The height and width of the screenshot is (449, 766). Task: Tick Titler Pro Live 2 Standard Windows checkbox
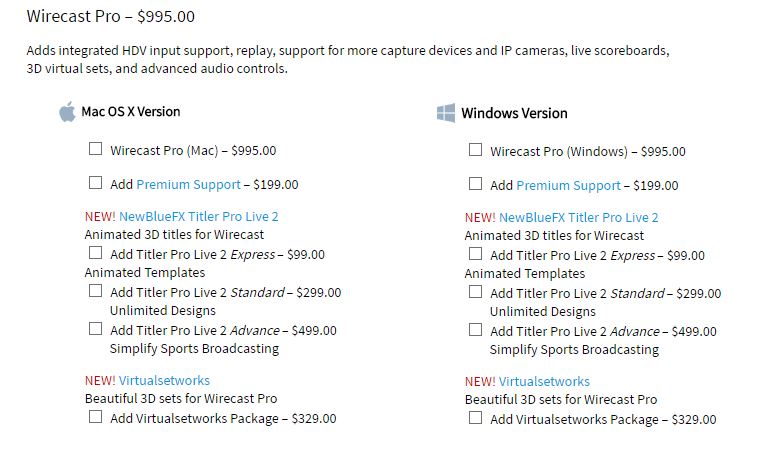(x=476, y=292)
